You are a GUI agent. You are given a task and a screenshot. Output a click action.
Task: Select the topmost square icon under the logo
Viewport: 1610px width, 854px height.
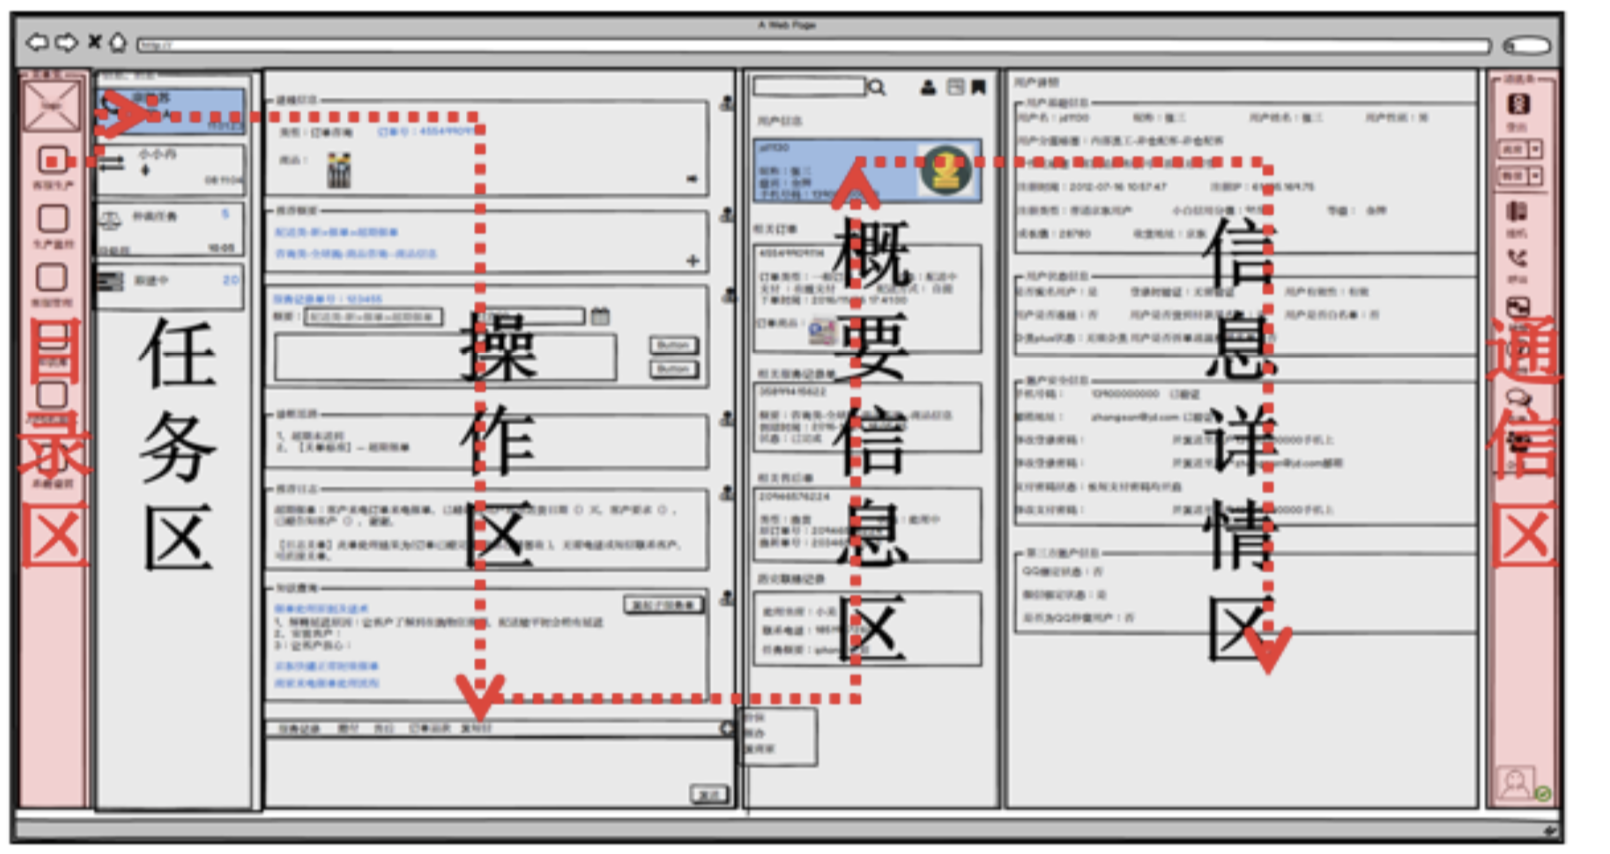pyautogui.click(x=53, y=160)
